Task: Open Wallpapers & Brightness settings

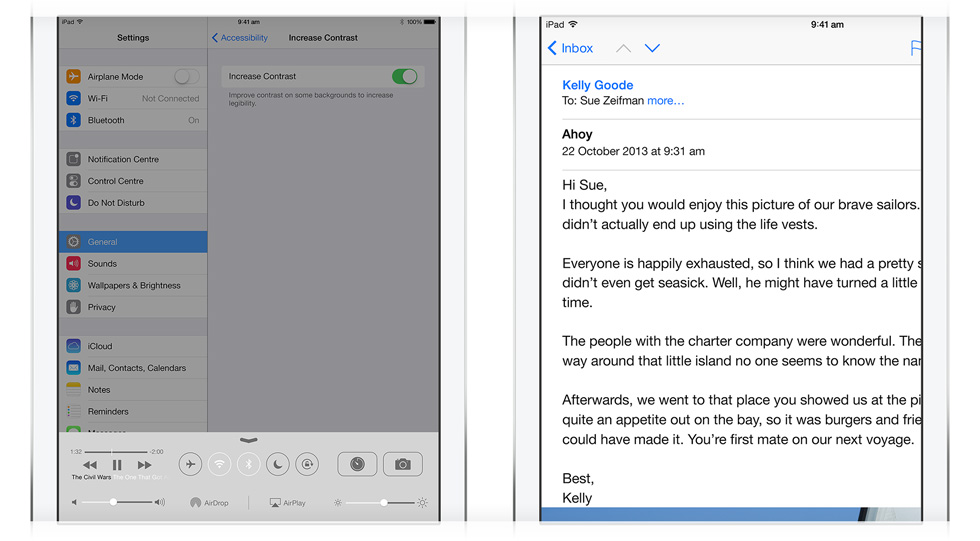Action: [133, 286]
